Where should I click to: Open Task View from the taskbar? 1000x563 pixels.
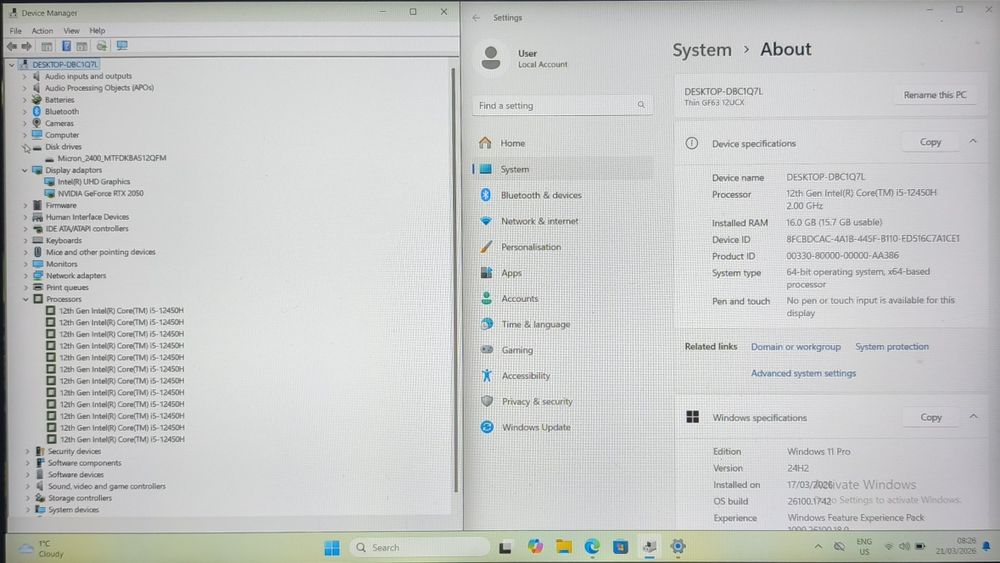pos(506,547)
